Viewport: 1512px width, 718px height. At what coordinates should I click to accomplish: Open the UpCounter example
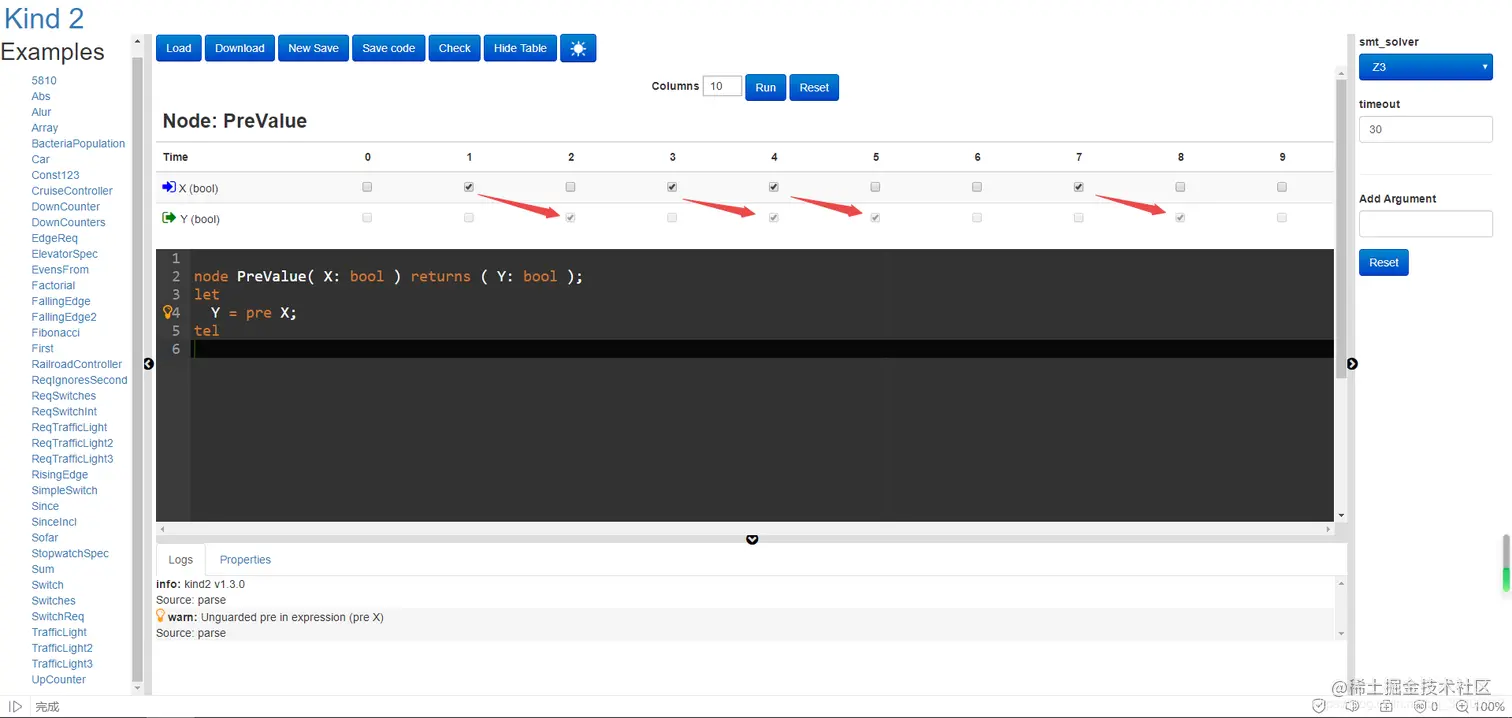click(59, 679)
